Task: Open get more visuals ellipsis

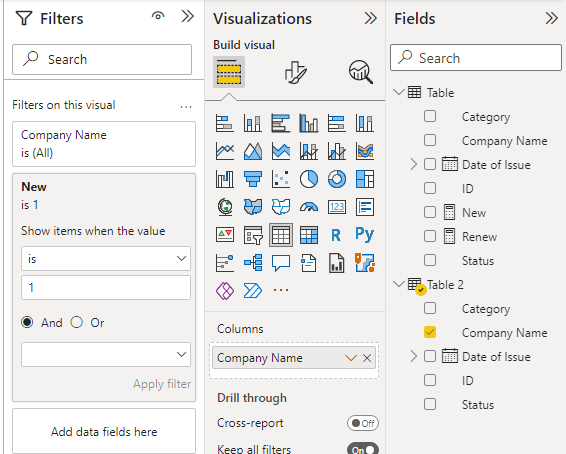Action: coord(281,290)
